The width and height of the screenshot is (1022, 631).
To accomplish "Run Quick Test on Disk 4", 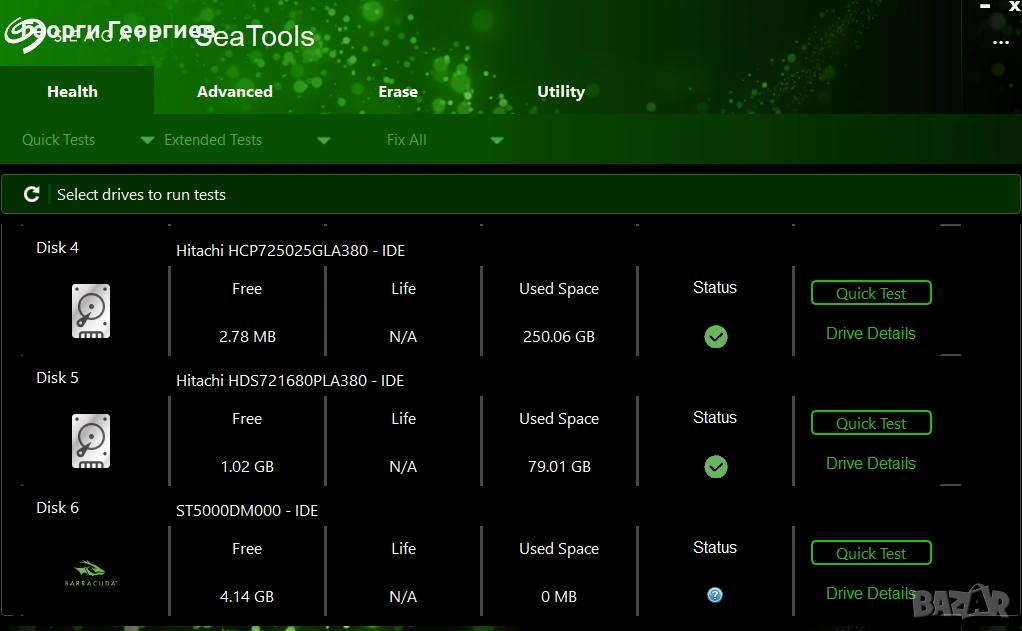I will [870, 293].
